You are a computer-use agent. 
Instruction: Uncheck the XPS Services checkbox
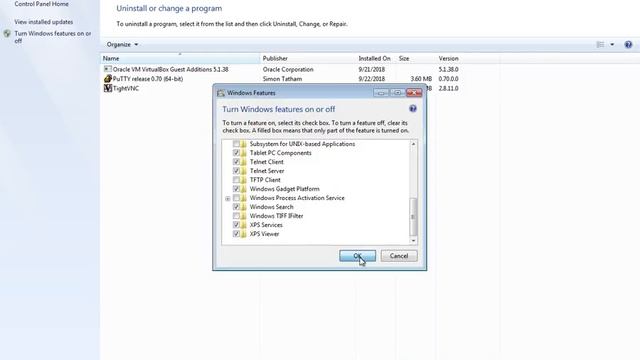click(236, 224)
